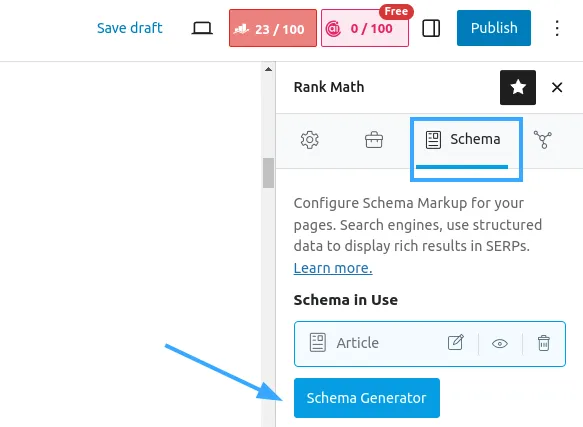The image size is (583, 427).
Task: Switch to the General gear tab
Action: 309,140
